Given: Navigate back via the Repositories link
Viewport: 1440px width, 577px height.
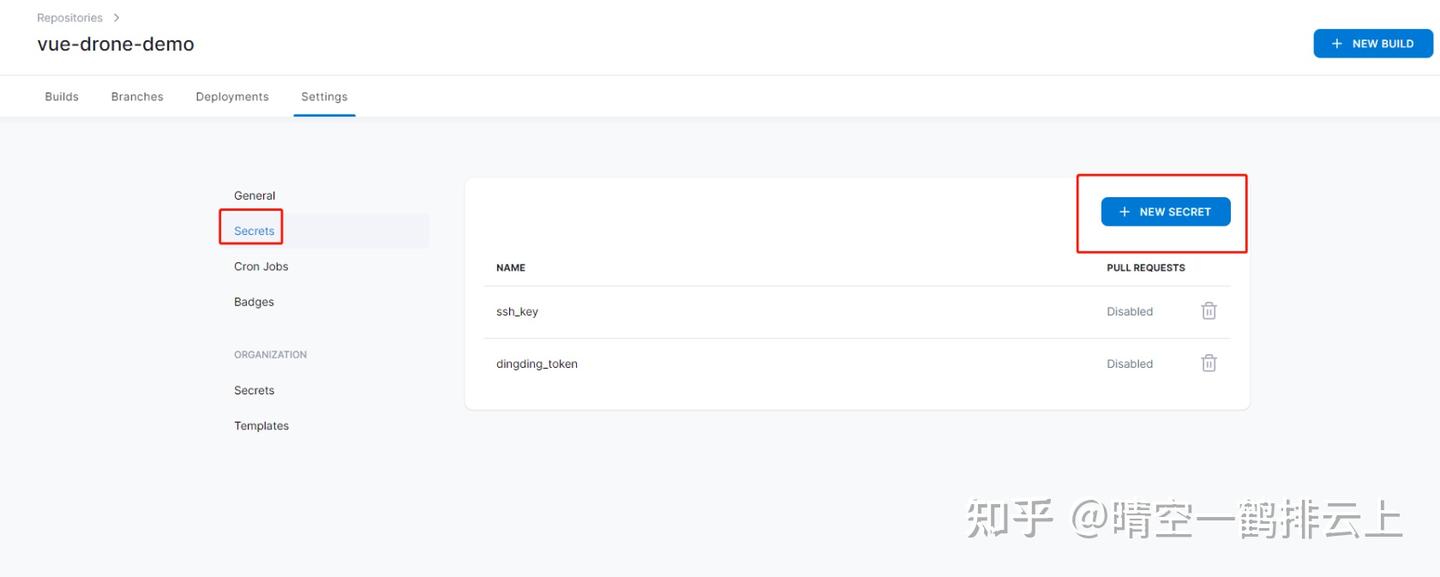Looking at the screenshot, I should [69, 17].
